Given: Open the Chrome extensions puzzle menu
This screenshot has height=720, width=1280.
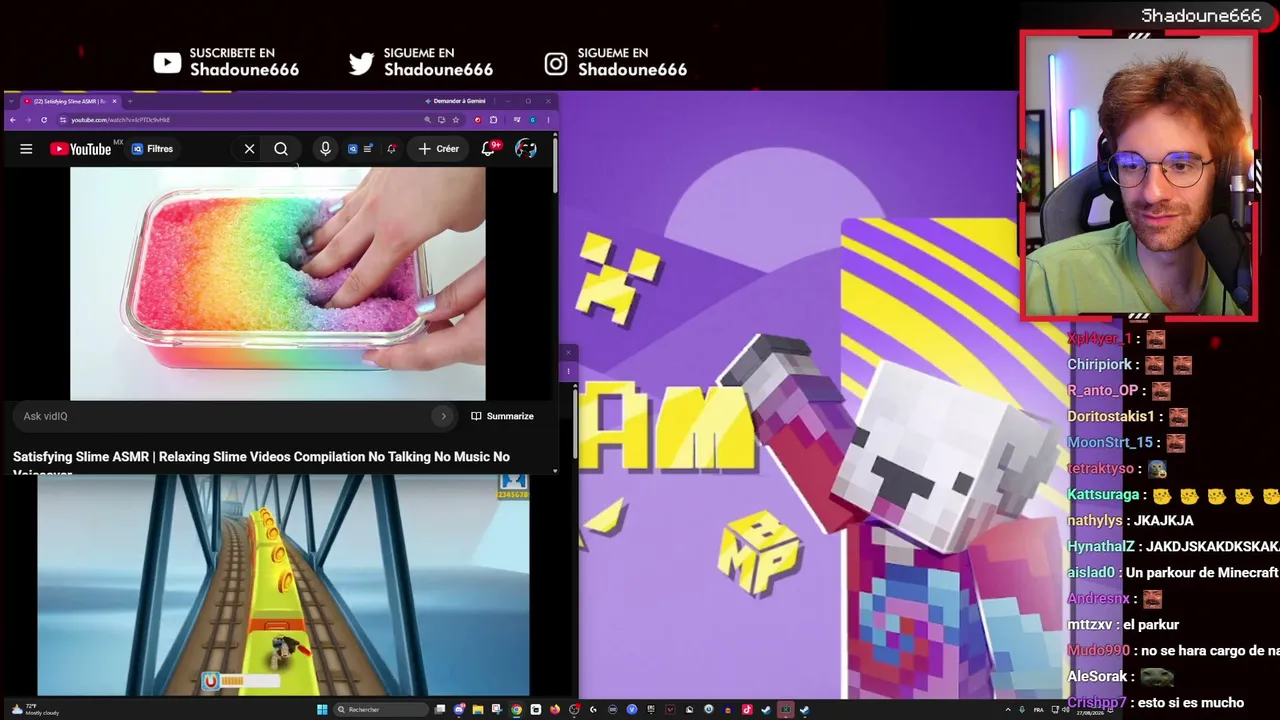Looking at the screenshot, I should click(x=493, y=120).
